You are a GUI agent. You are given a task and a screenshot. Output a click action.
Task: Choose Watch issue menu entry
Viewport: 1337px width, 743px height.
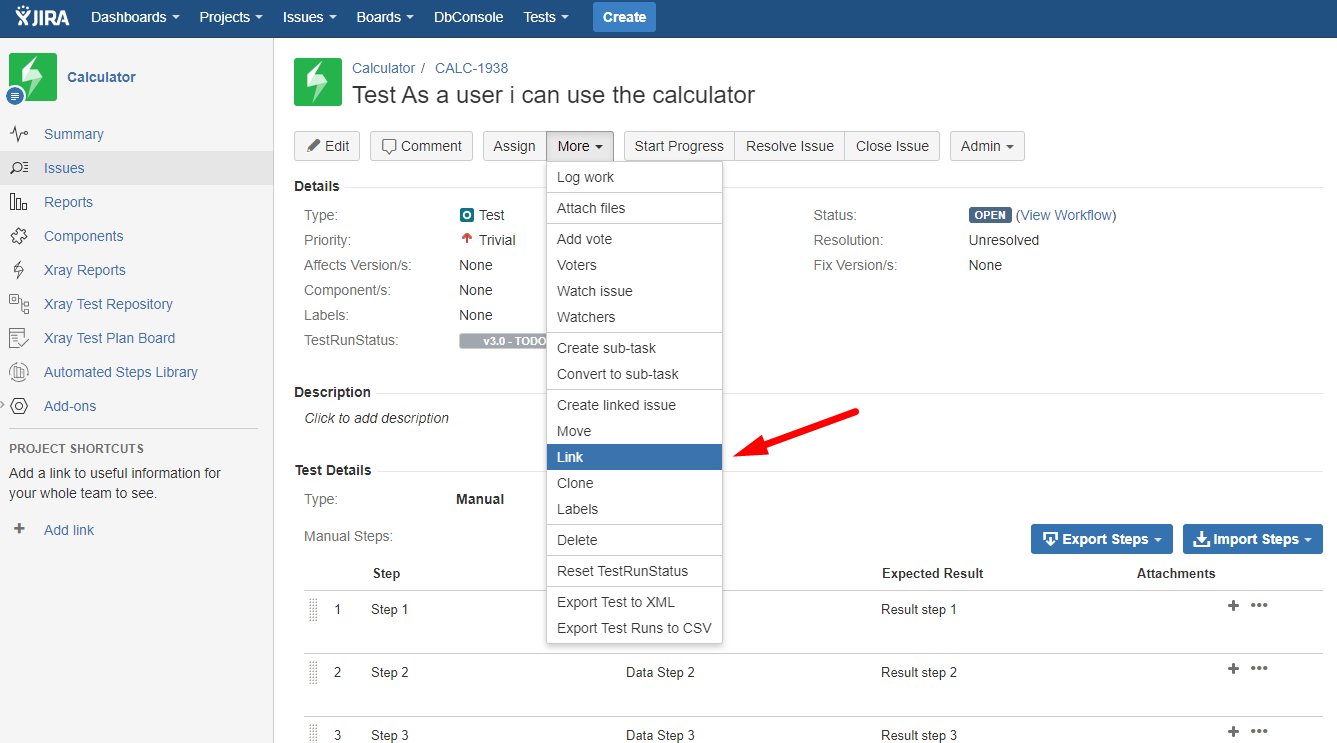click(634, 291)
